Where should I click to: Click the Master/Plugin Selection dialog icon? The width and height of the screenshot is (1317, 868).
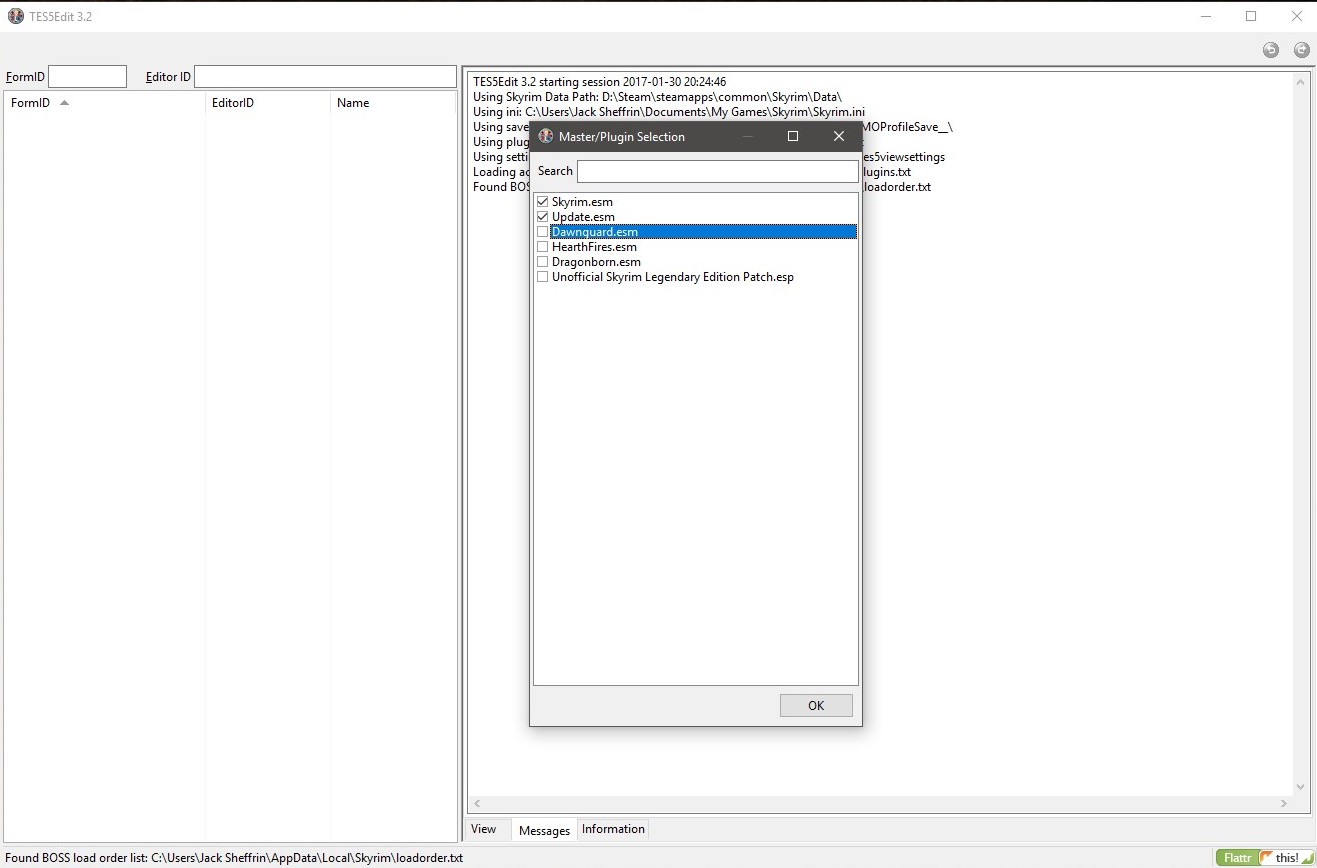(546, 136)
